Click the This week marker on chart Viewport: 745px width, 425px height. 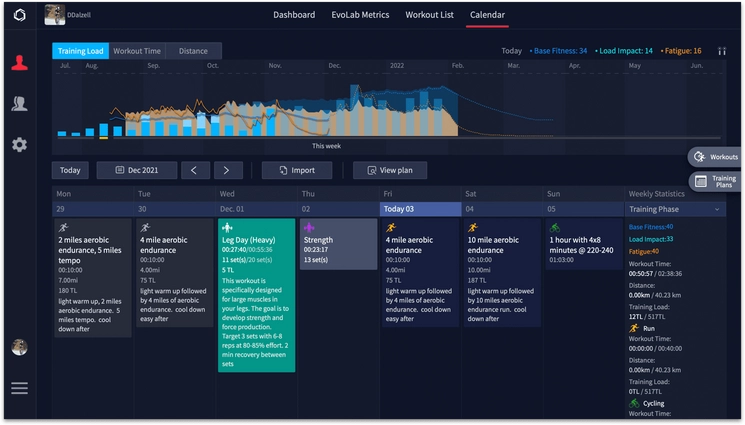326,146
